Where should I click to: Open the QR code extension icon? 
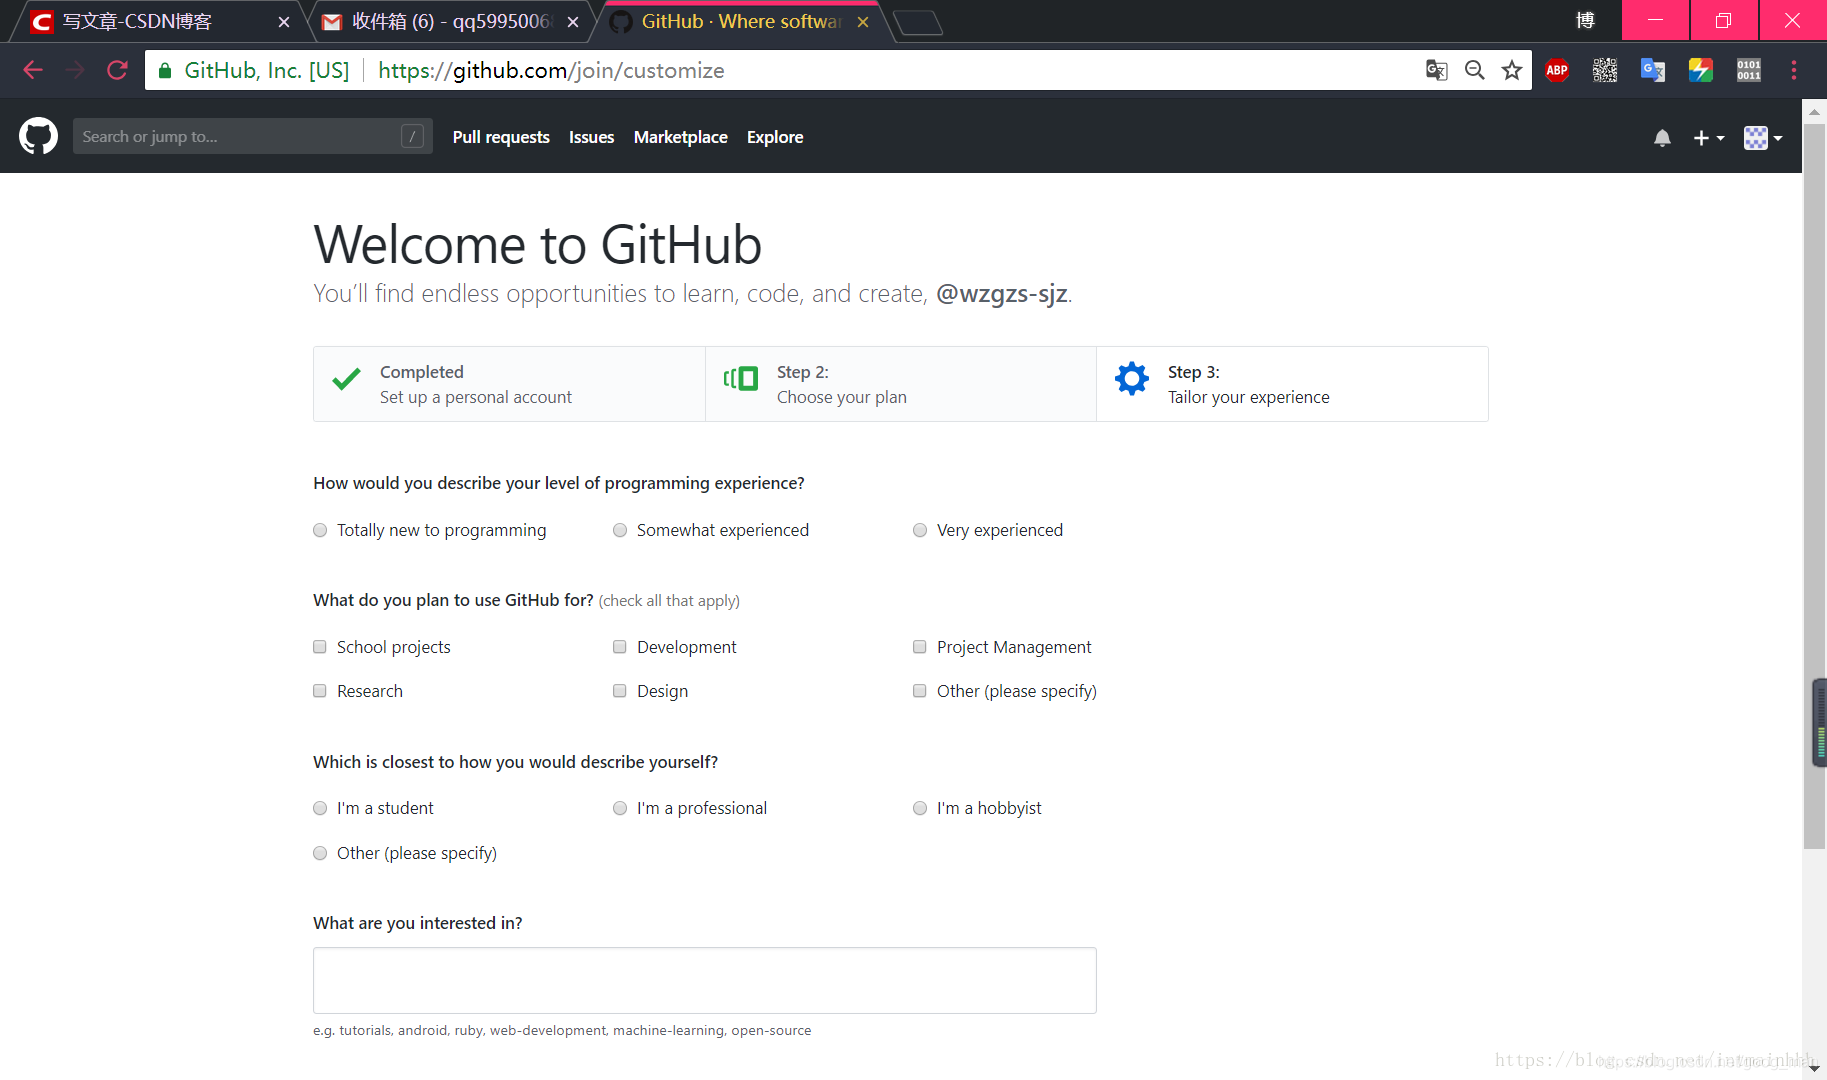tap(1605, 70)
